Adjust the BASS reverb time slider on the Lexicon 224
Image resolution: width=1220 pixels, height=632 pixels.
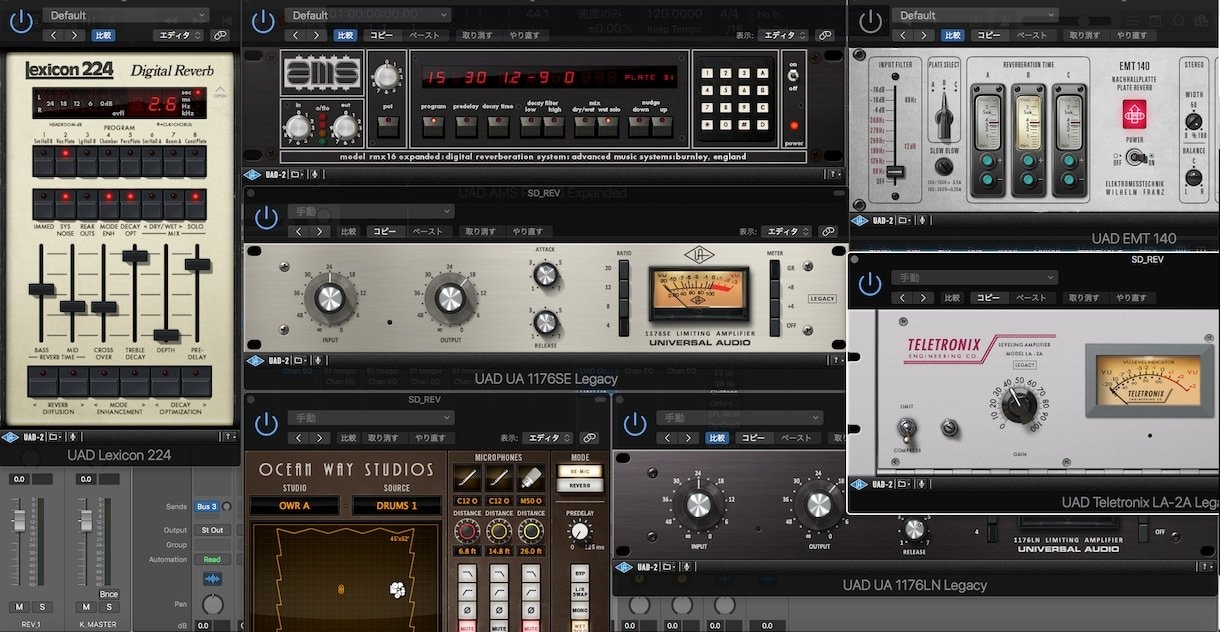tap(41, 290)
